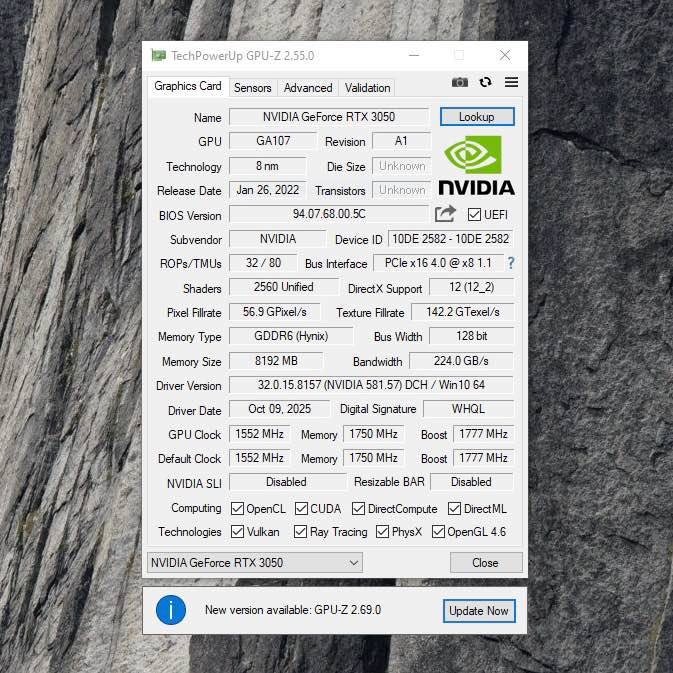This screenshot has width=673, height=673.
Task: Click the Lookup button
Action: 477,117
